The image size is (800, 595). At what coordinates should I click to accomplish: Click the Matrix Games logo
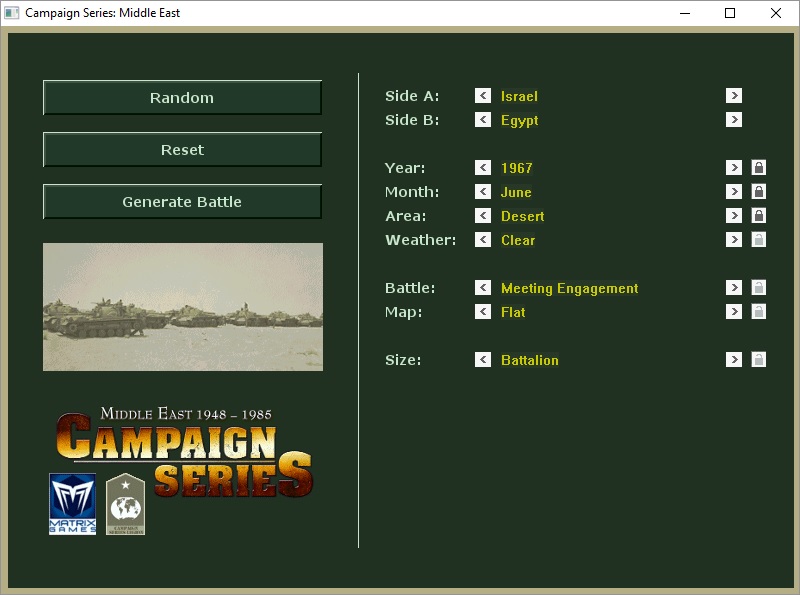tap(72, 504)
